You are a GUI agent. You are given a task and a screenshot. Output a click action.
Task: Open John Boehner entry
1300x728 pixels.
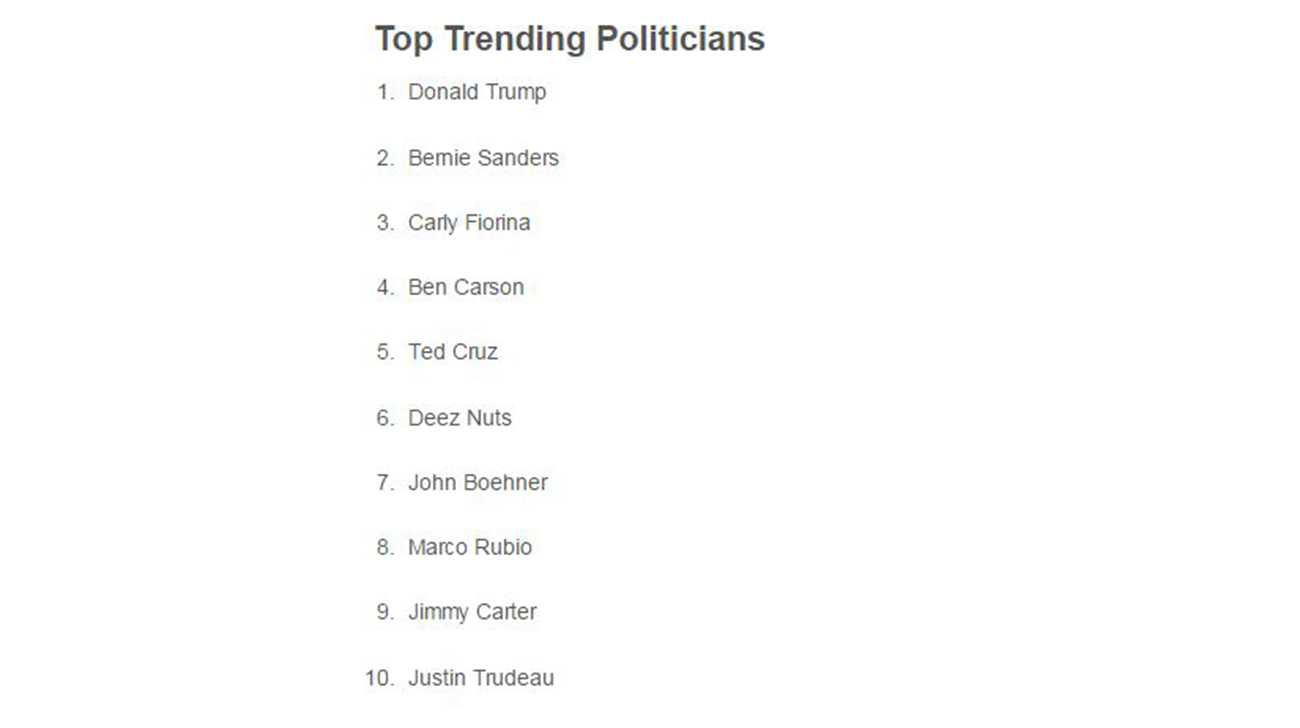tap(478, 482)
